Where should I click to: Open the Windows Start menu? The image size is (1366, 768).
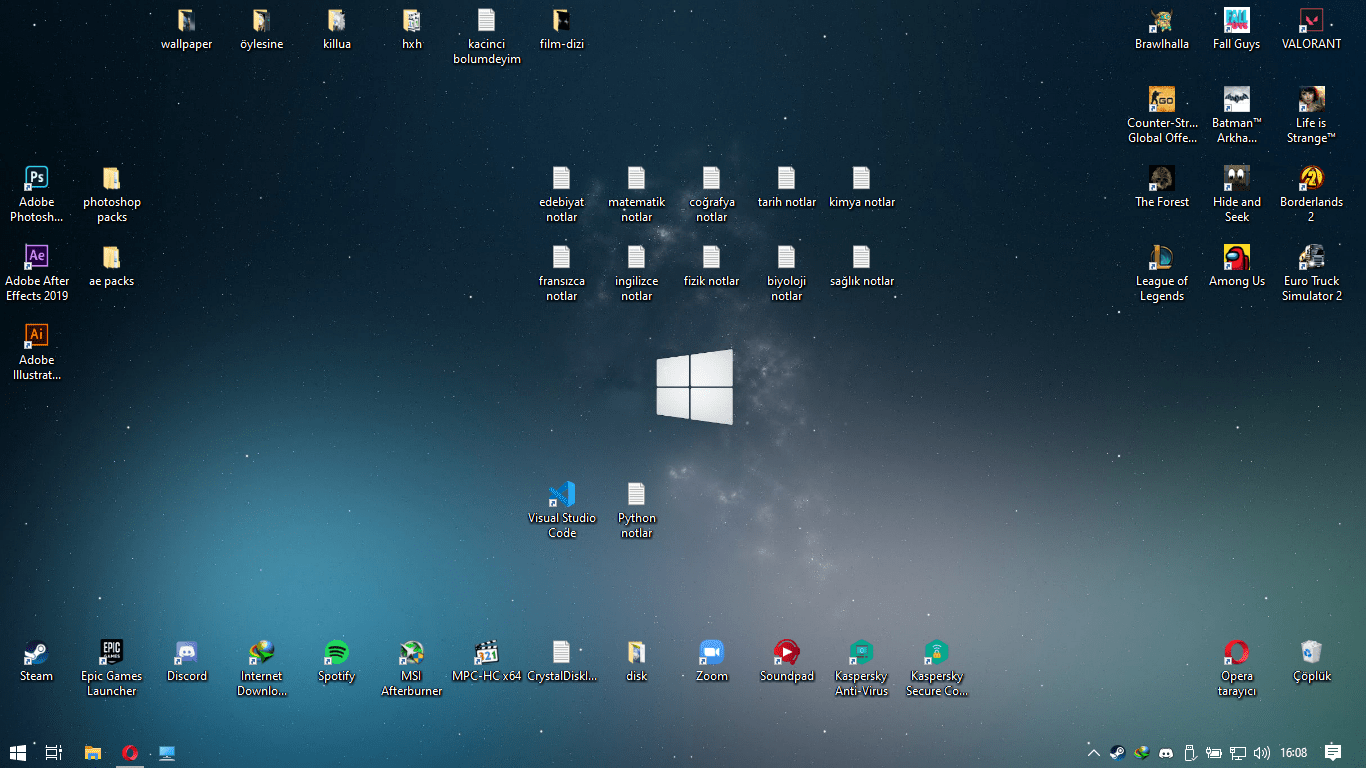click(x=18, y=753)
